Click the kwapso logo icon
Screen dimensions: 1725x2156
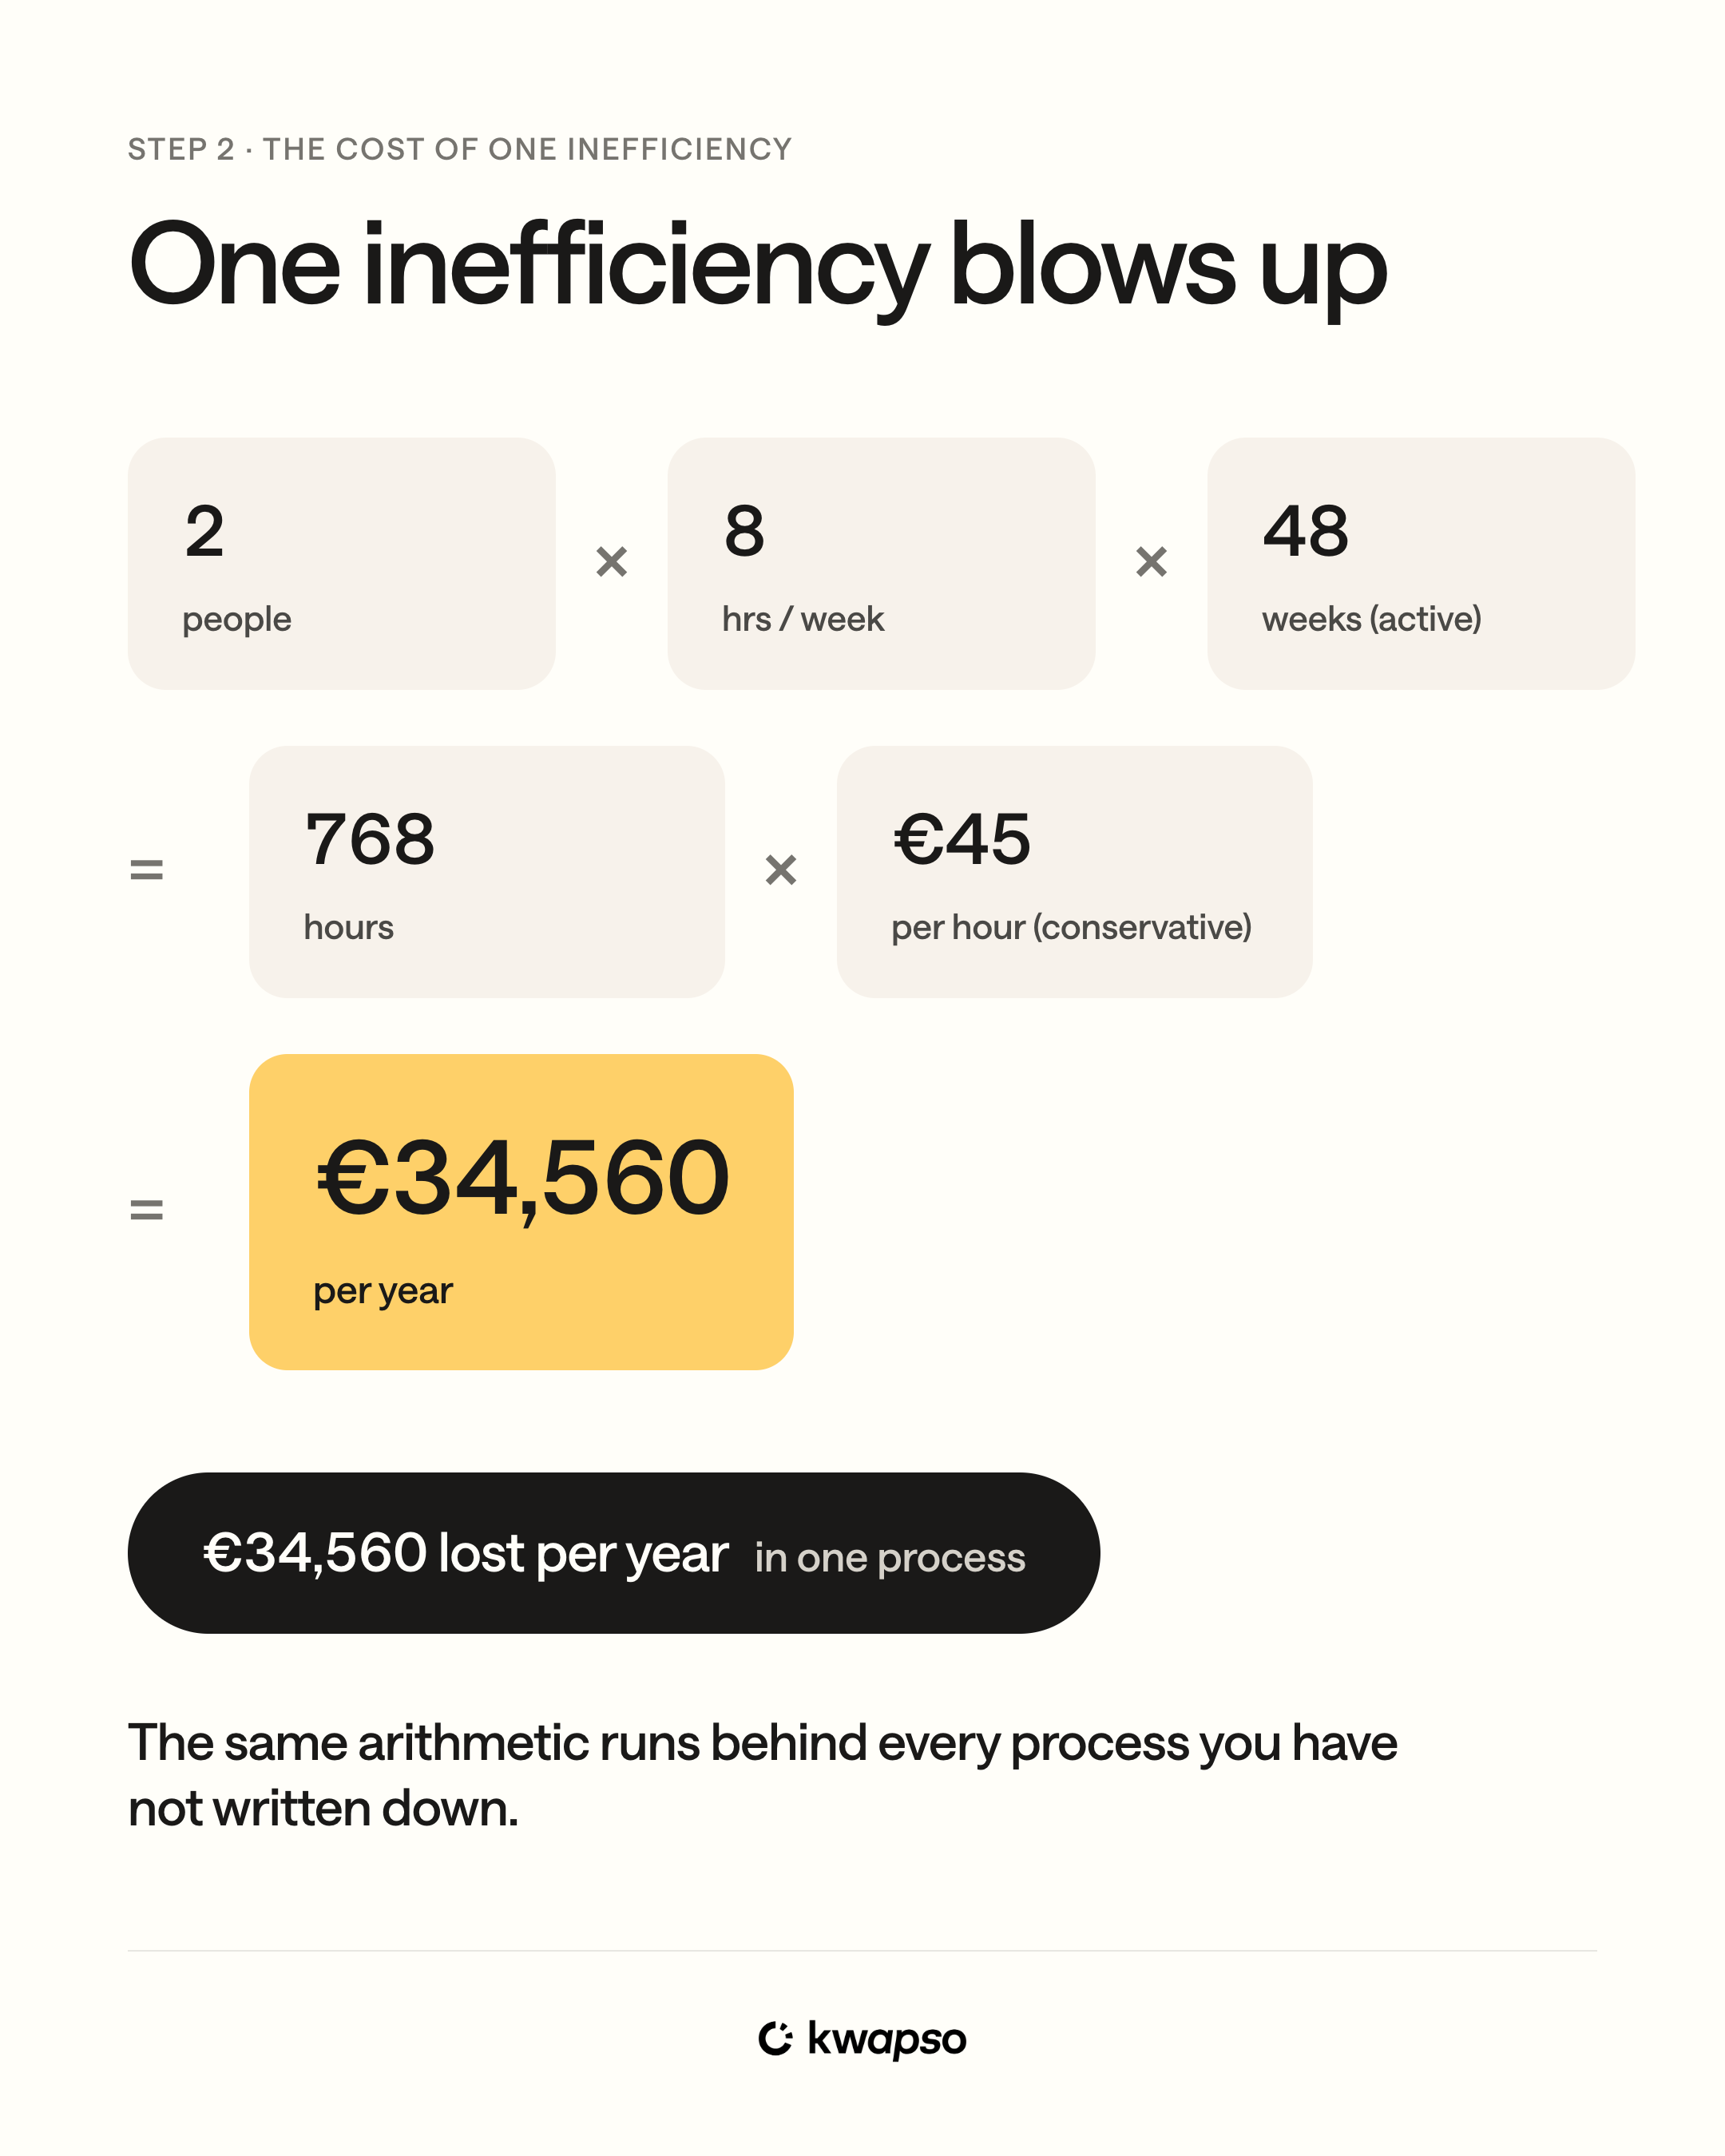click(x=775, y=2038)
